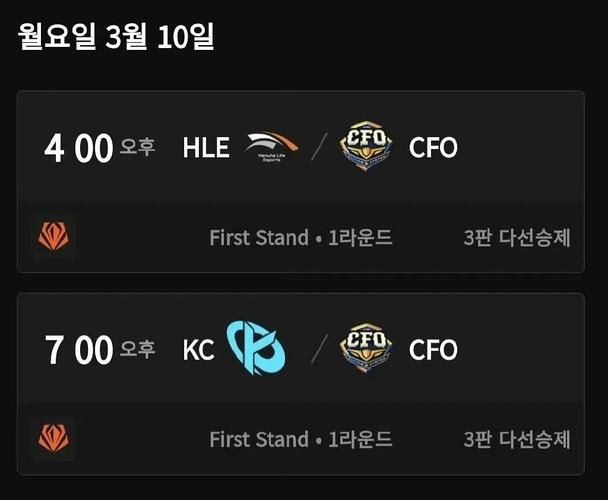
Task: Click the CFO logo in the HLE match
Action: point(365,147)
